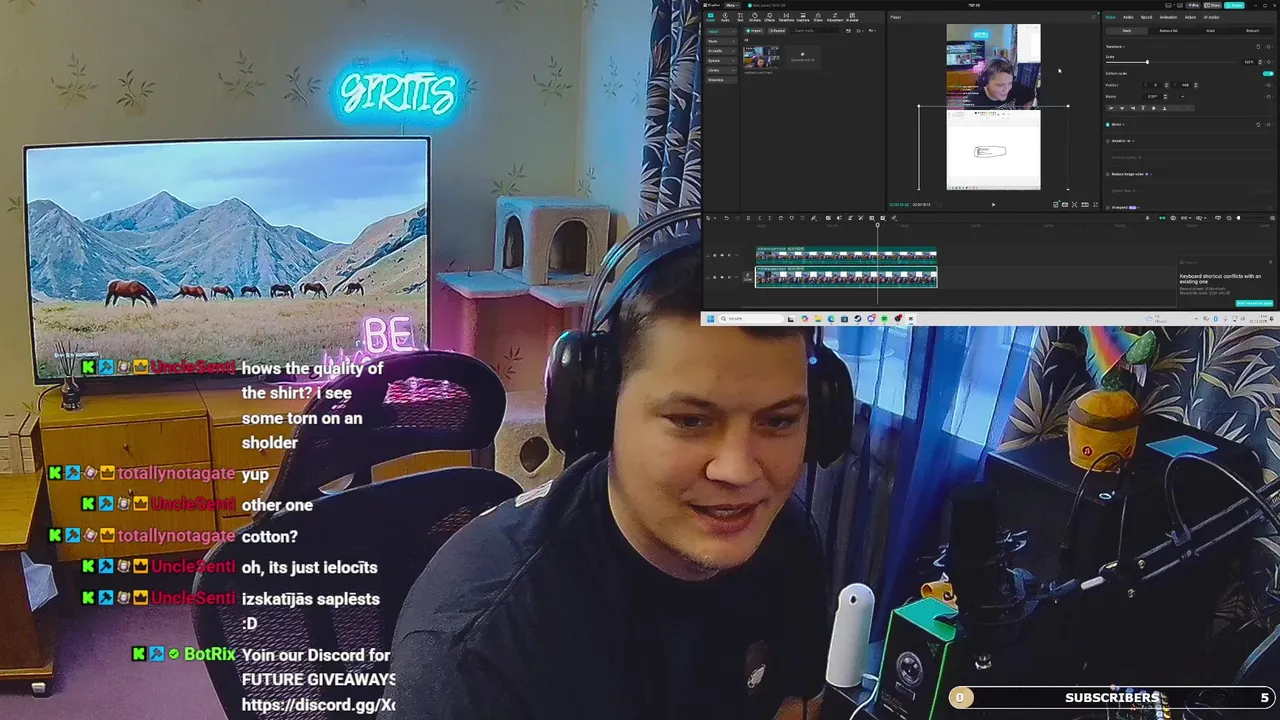This screenshot has width=1280, height=720.
Task: Switch to the Animation properties tab
Action: pos(1169,17)
